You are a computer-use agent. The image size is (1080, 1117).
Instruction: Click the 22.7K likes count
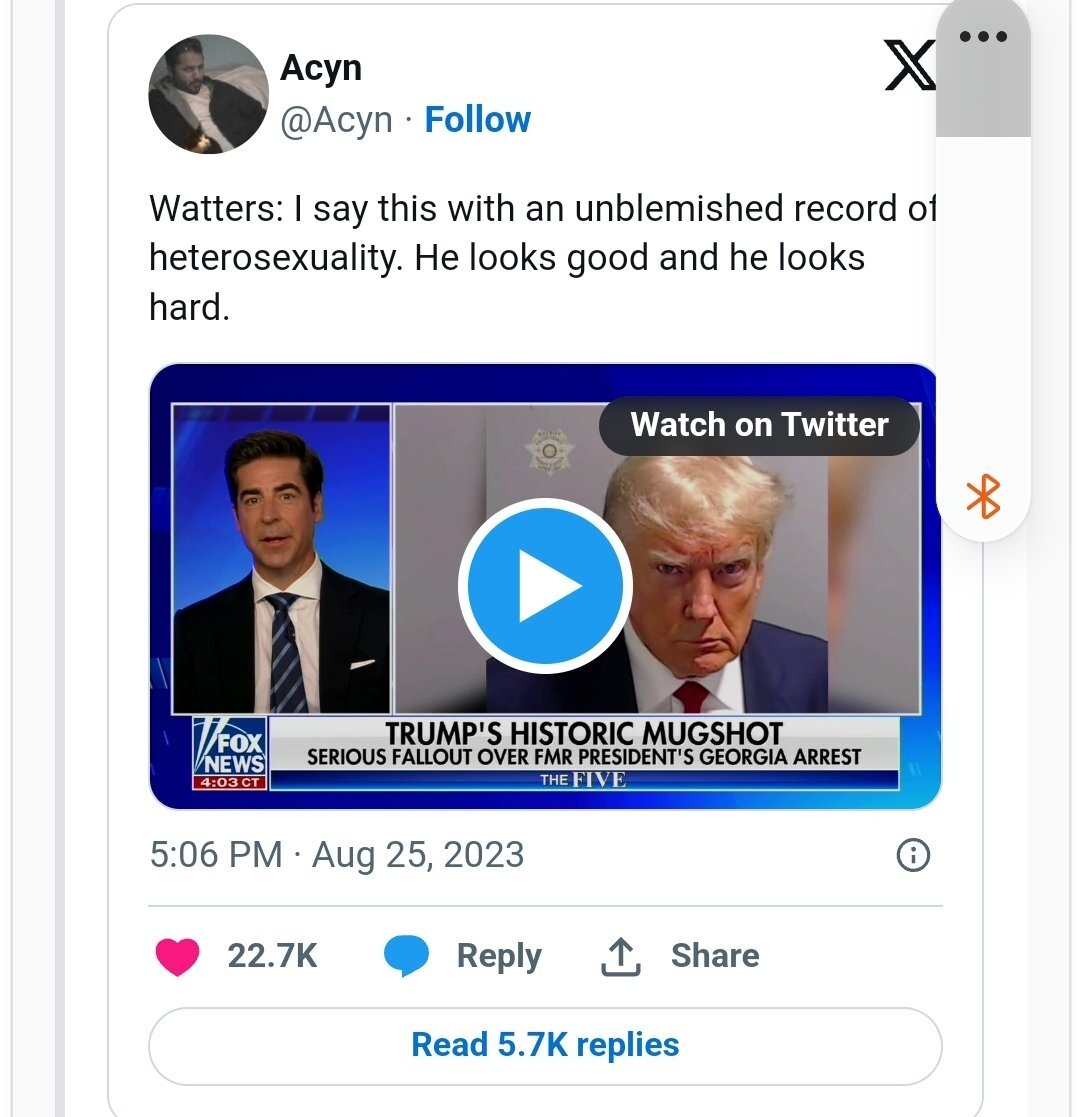(x=272, y=956)
